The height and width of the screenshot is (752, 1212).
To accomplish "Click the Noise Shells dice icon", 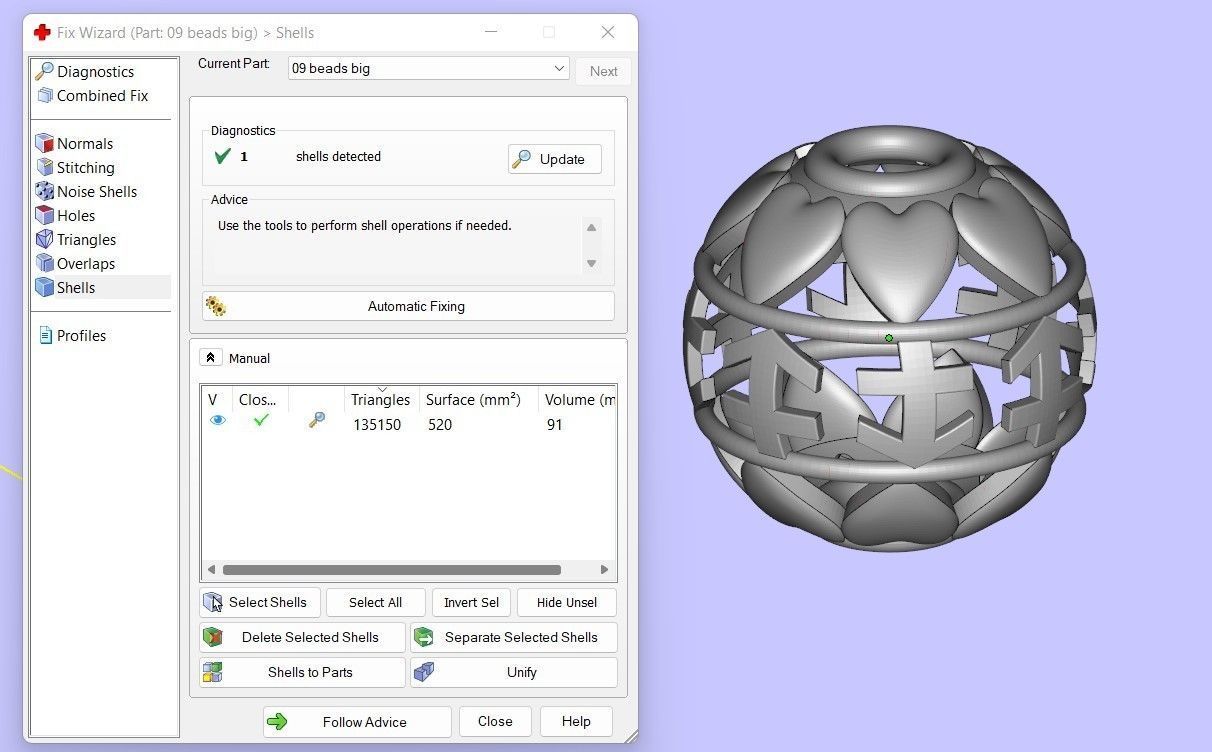I will 44,192.
